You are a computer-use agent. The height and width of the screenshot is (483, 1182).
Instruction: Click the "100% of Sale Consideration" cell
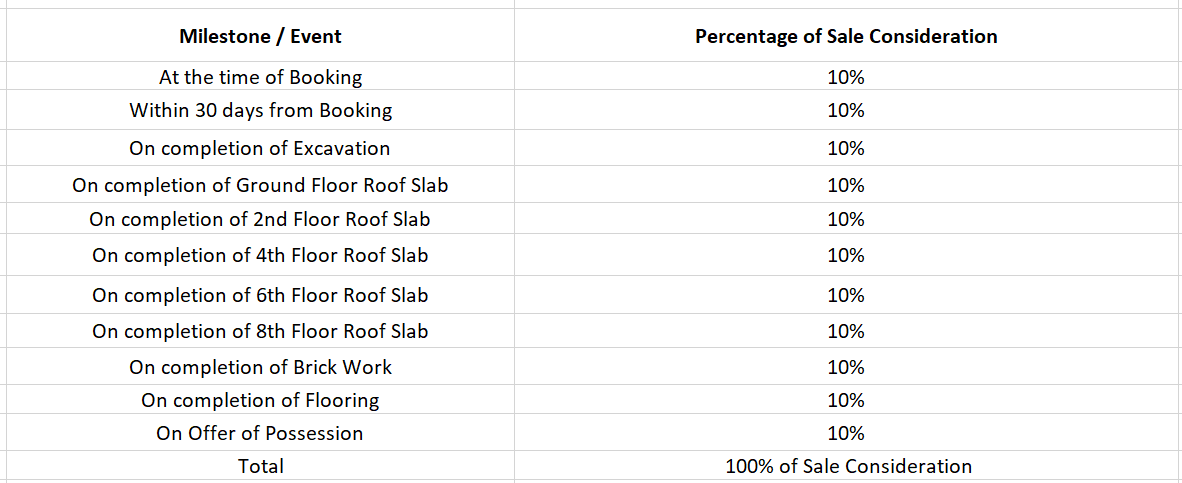click(848, 466)
